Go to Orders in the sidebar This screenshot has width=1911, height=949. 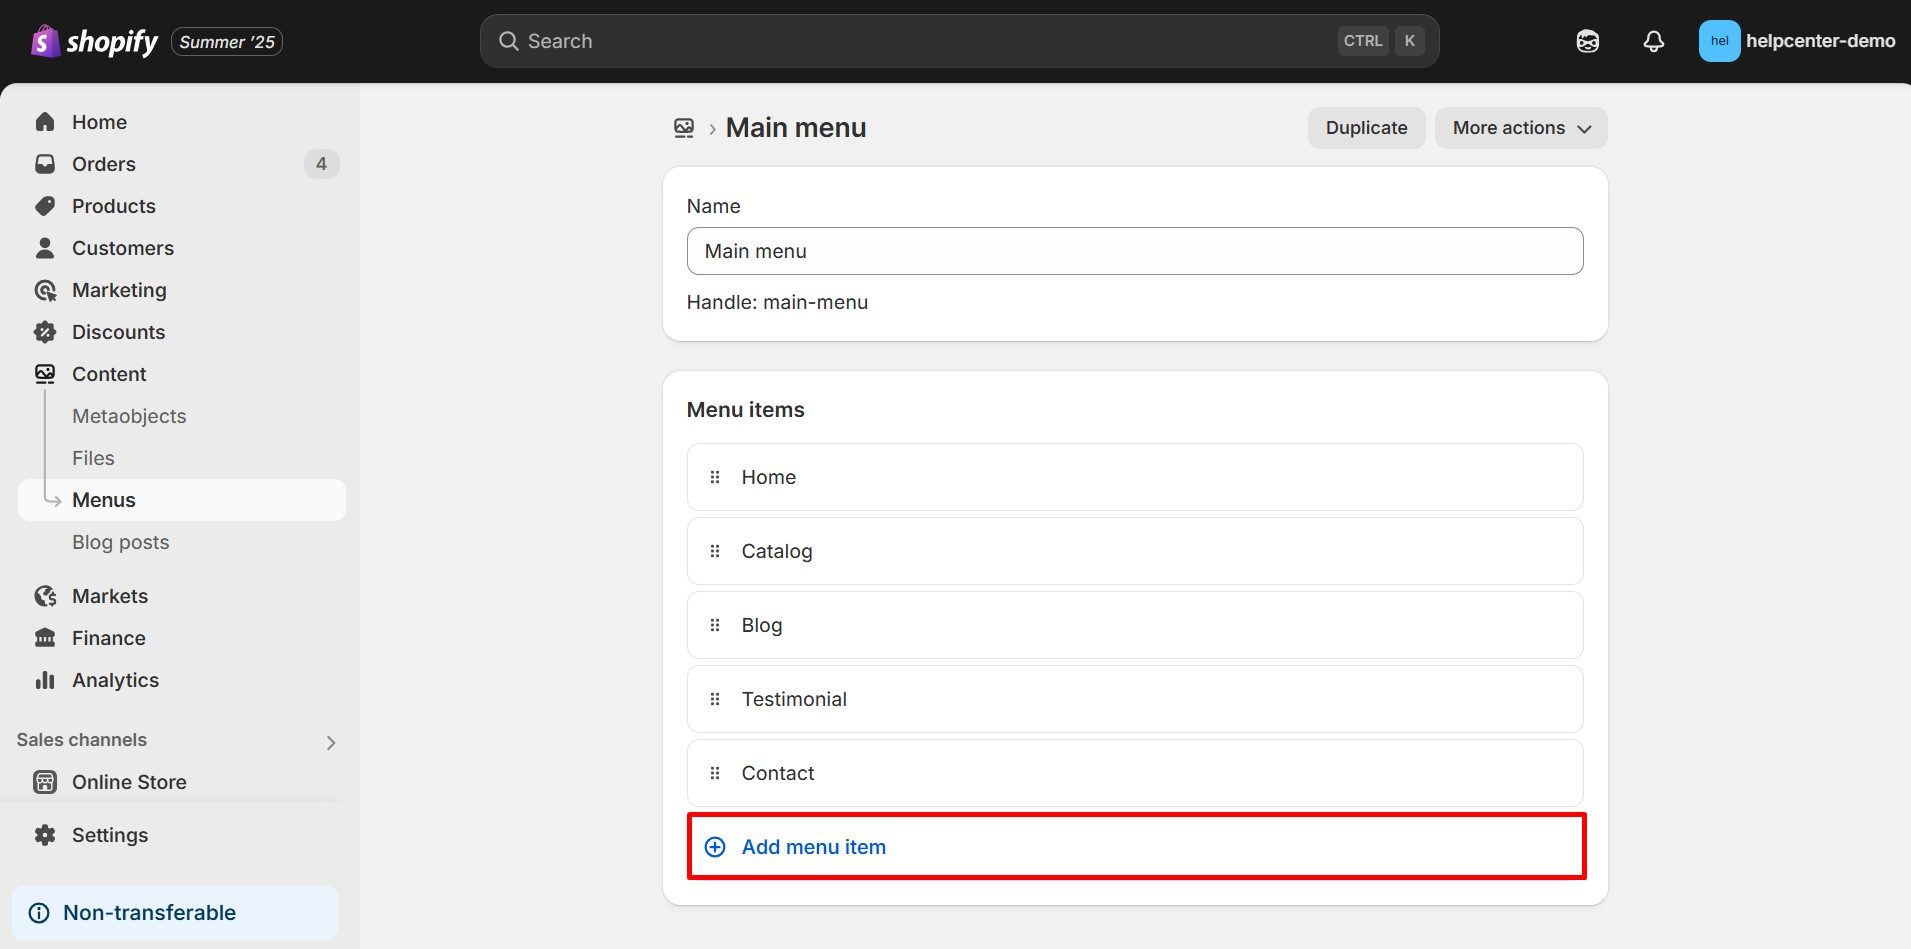[x=104, y=164]
